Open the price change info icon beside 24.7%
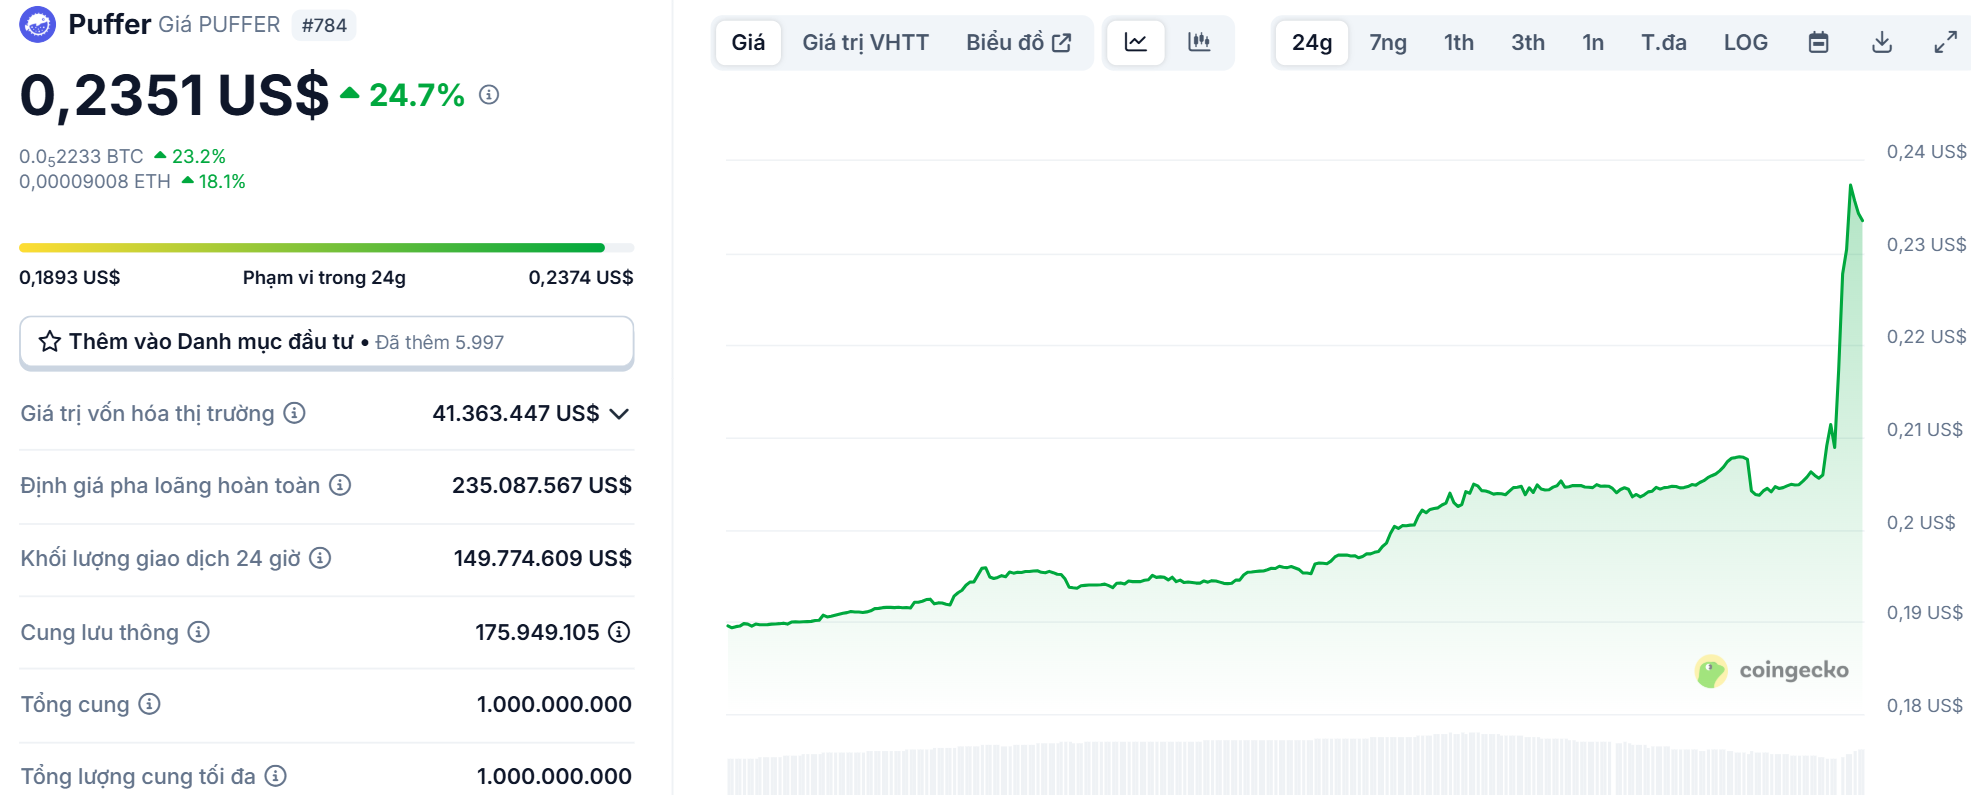 point(489,95)
